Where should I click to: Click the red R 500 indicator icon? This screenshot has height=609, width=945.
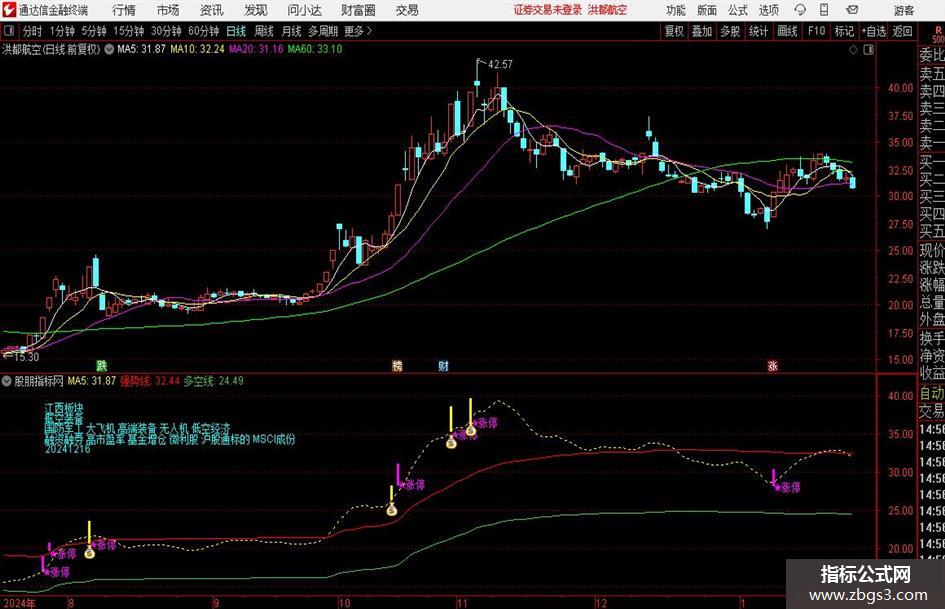[938, 34]
